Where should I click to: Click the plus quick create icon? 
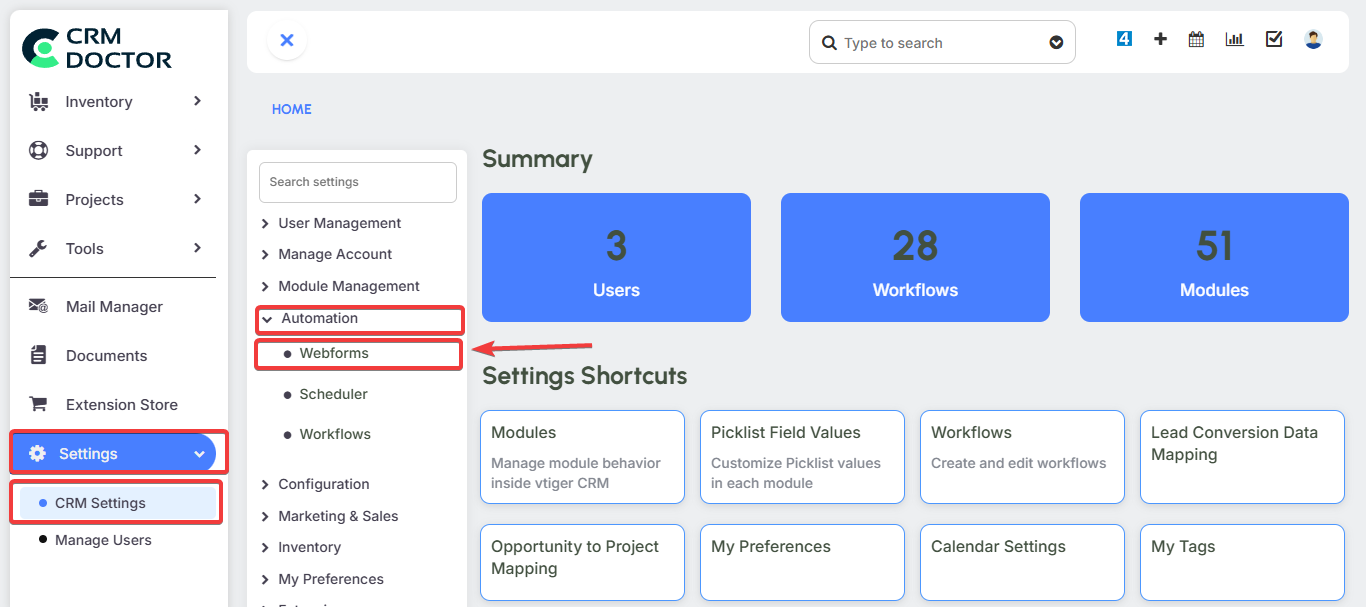click(1160, 39)
